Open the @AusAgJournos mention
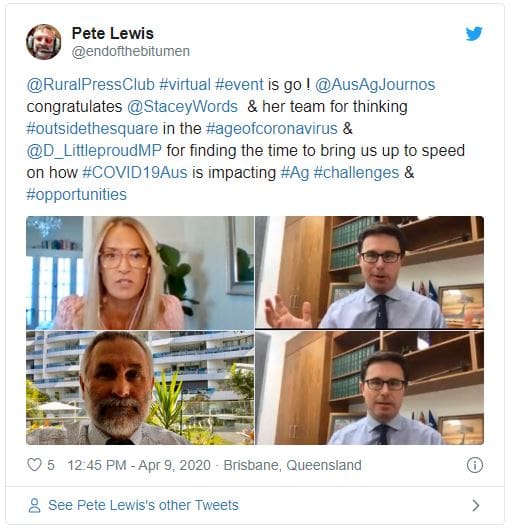Screen dimensions: 509x530 [x=375, y=85]
